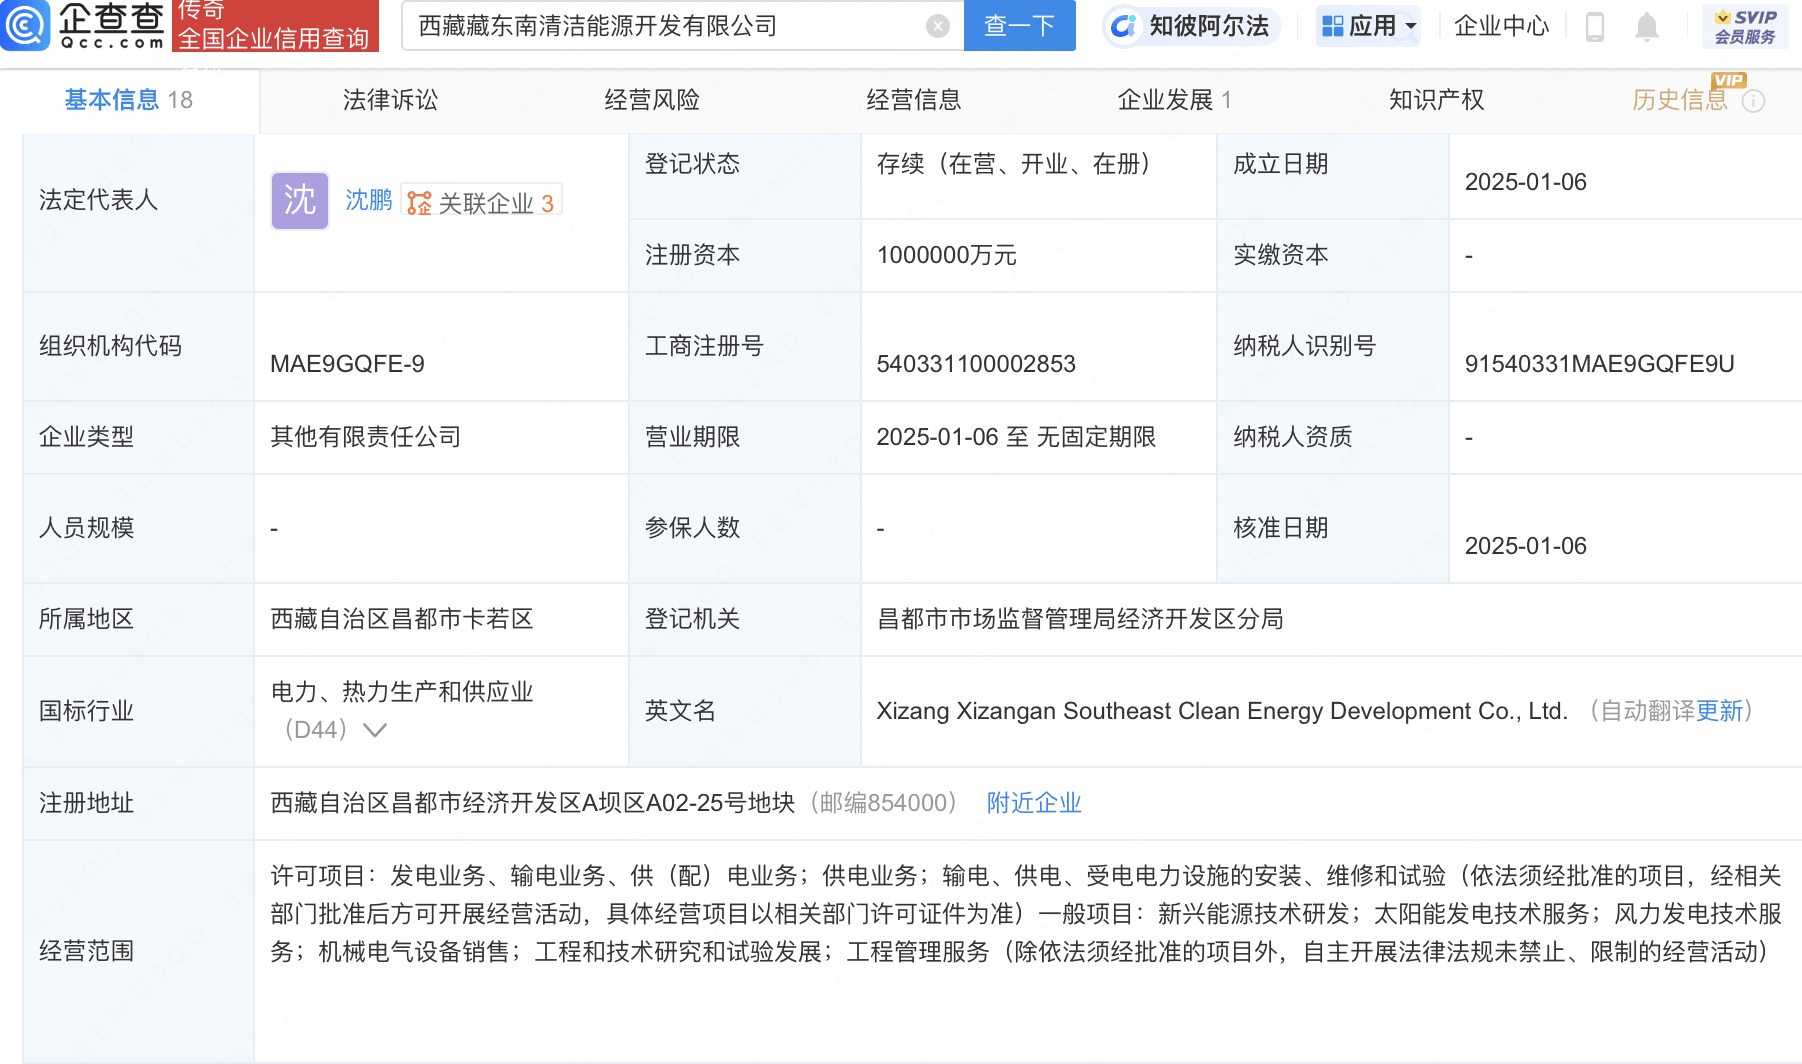The image size is (1802, 1064).
Task: Open the 知识产权 tab
Action: pos(1436,100)
